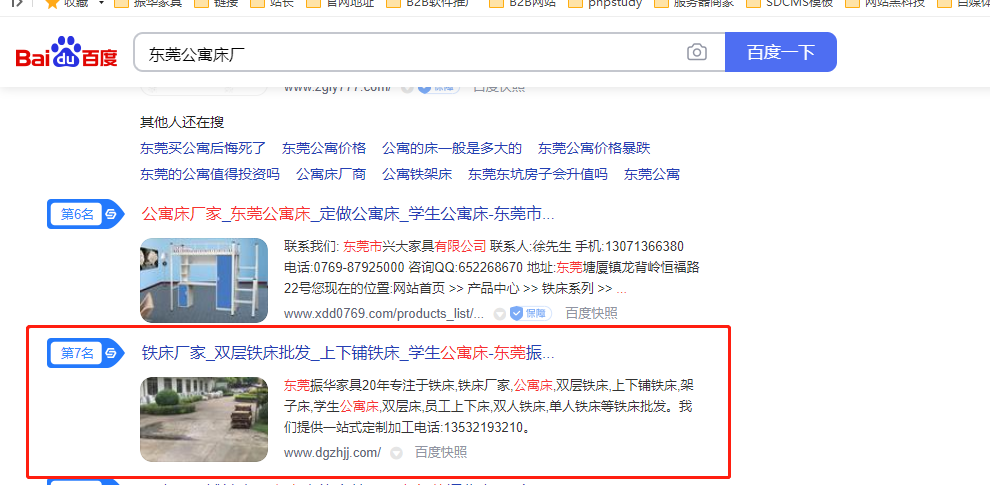990x485 pixels.
Task: Expand the arrow next to www.dgzhjj.com
Action: pyautogui.click(x=397, y=453)
